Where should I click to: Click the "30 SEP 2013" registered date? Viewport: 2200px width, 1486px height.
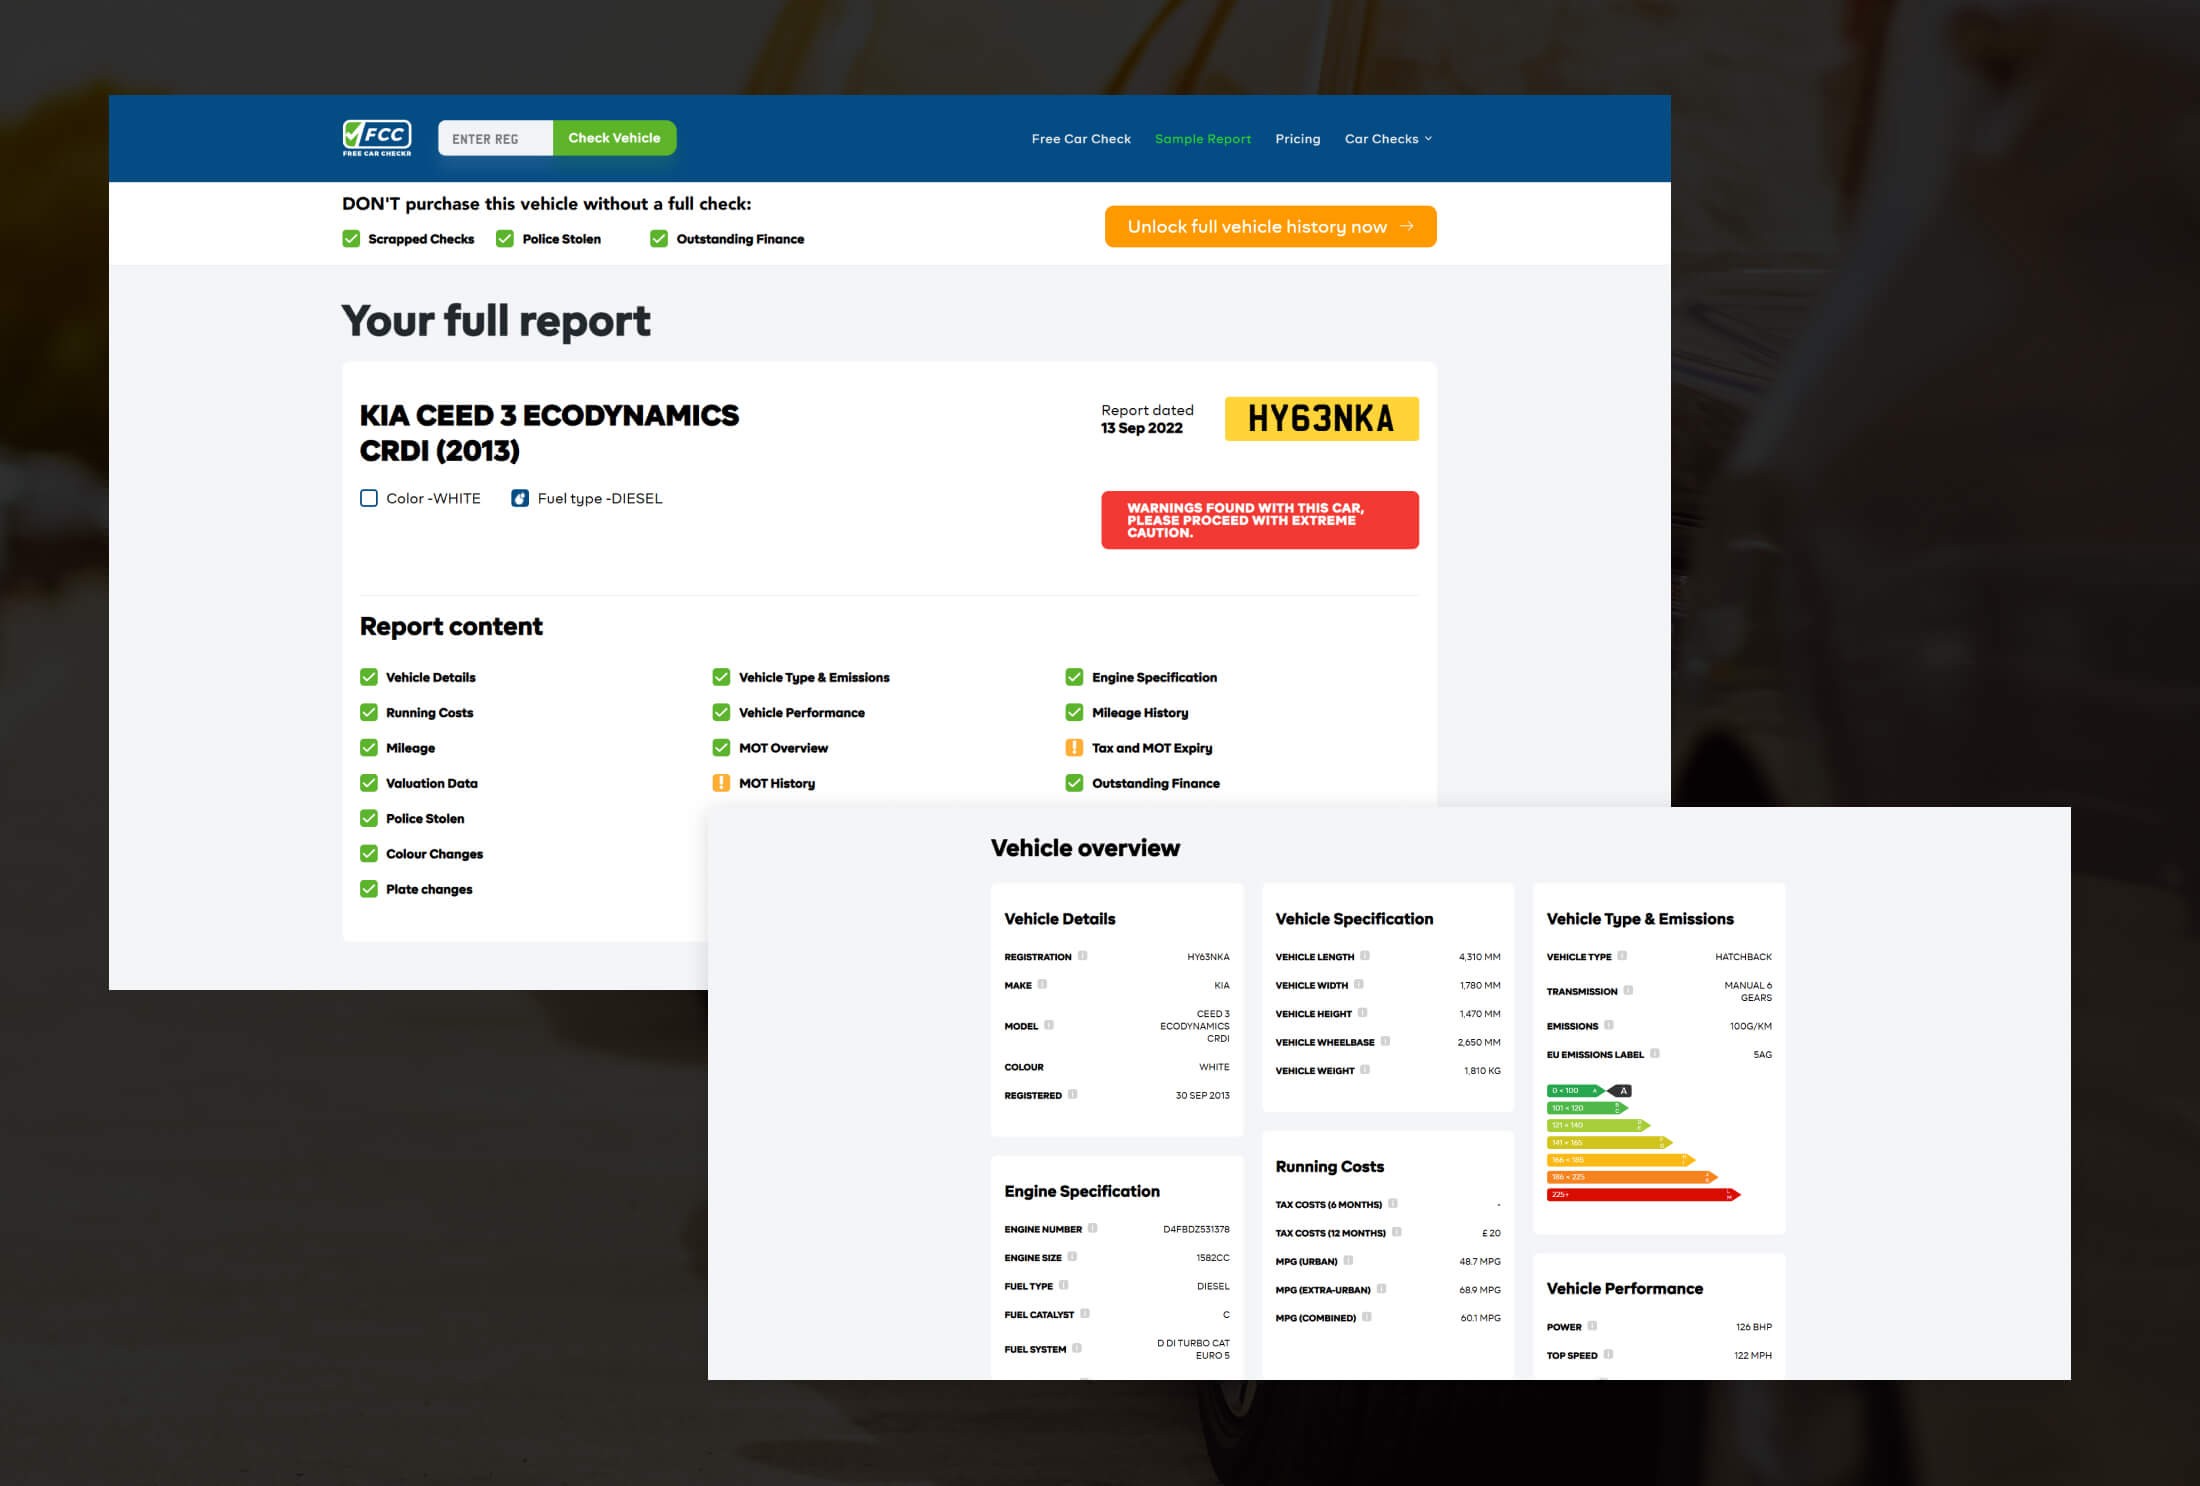tap(1202, 1095)
